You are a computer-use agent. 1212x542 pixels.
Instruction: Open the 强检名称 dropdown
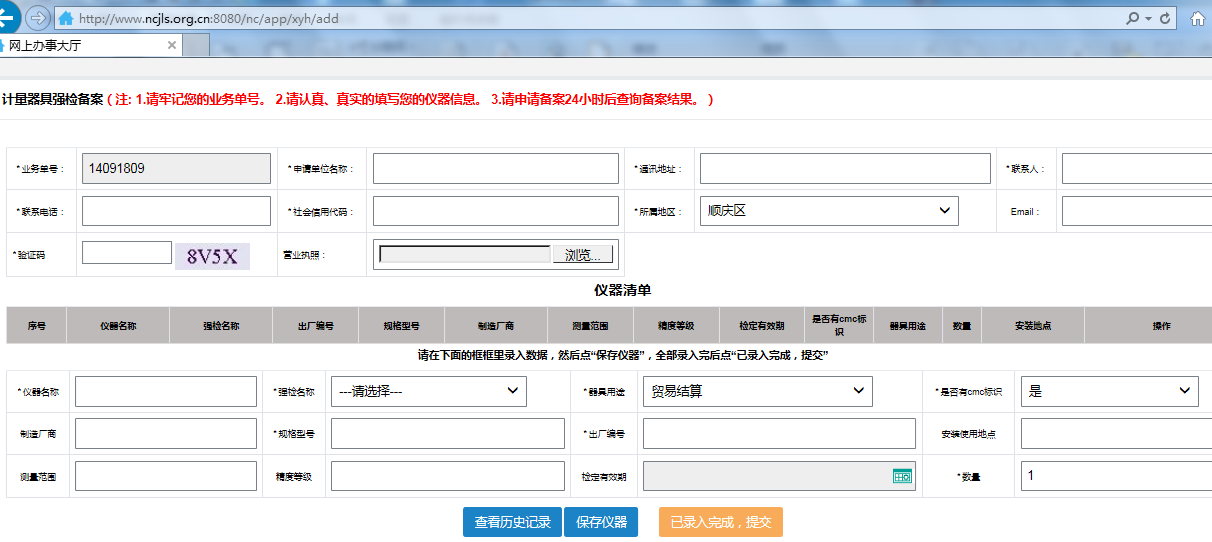click(429, 391)
